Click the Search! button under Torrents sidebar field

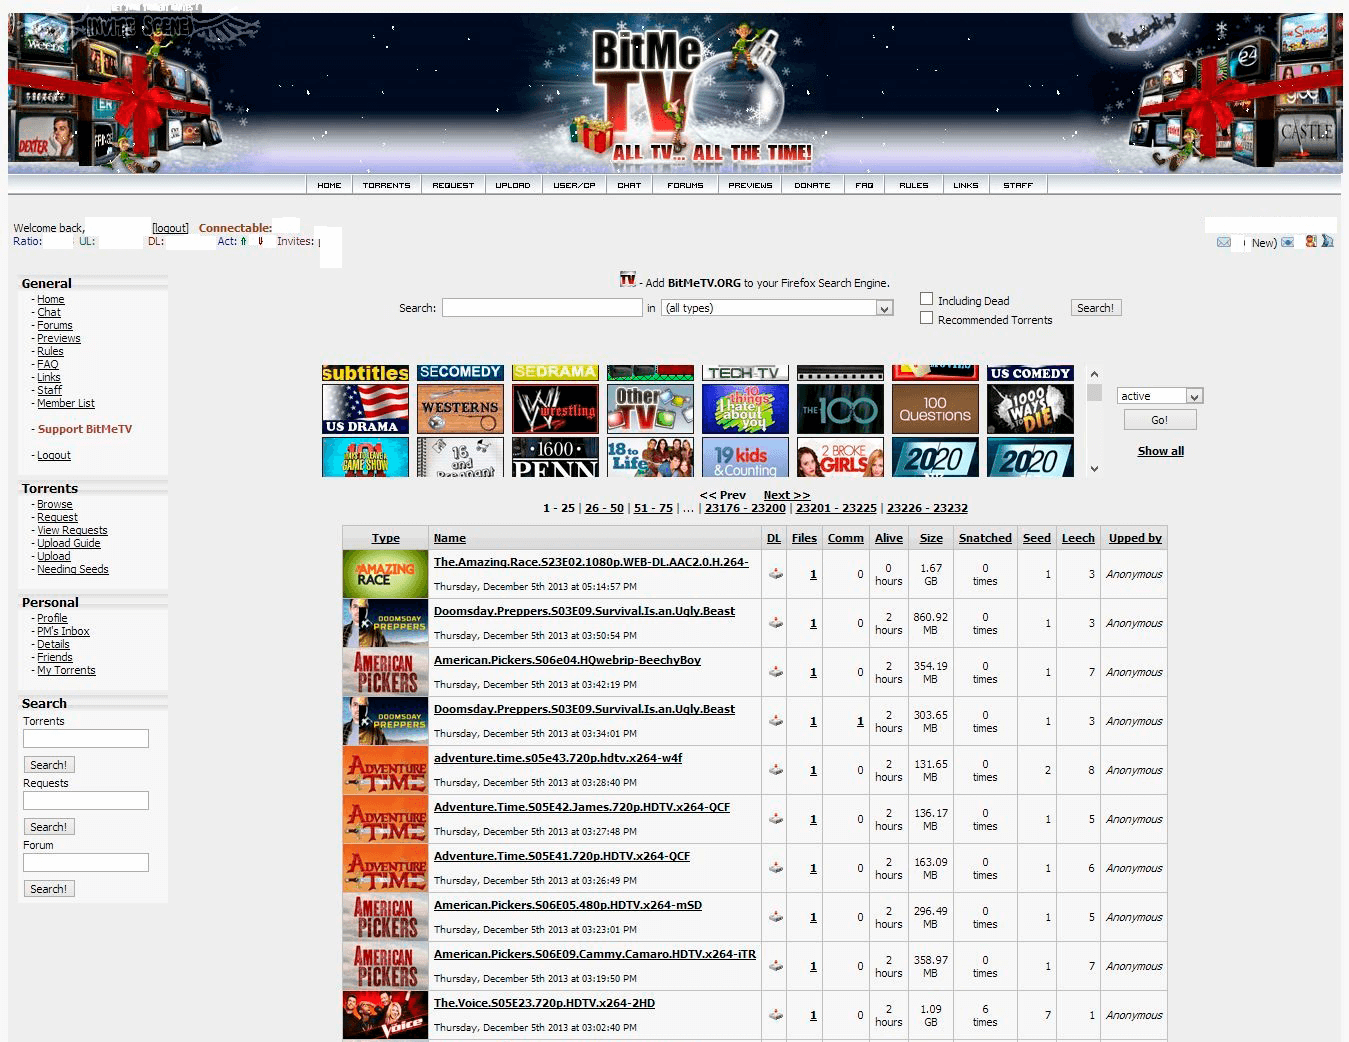[49, 765]
